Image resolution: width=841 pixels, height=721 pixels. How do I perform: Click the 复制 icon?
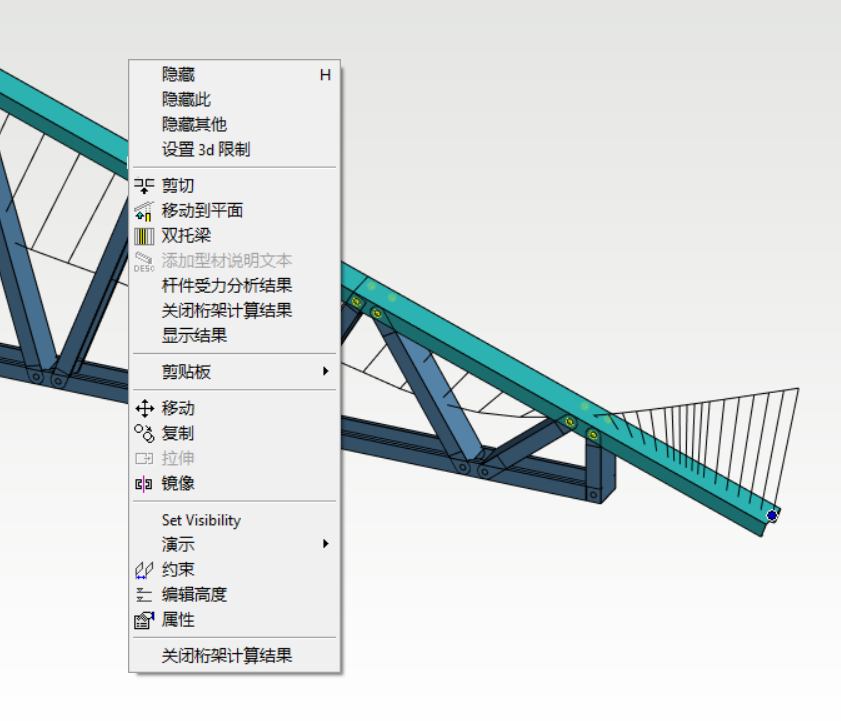click(144, 433)
